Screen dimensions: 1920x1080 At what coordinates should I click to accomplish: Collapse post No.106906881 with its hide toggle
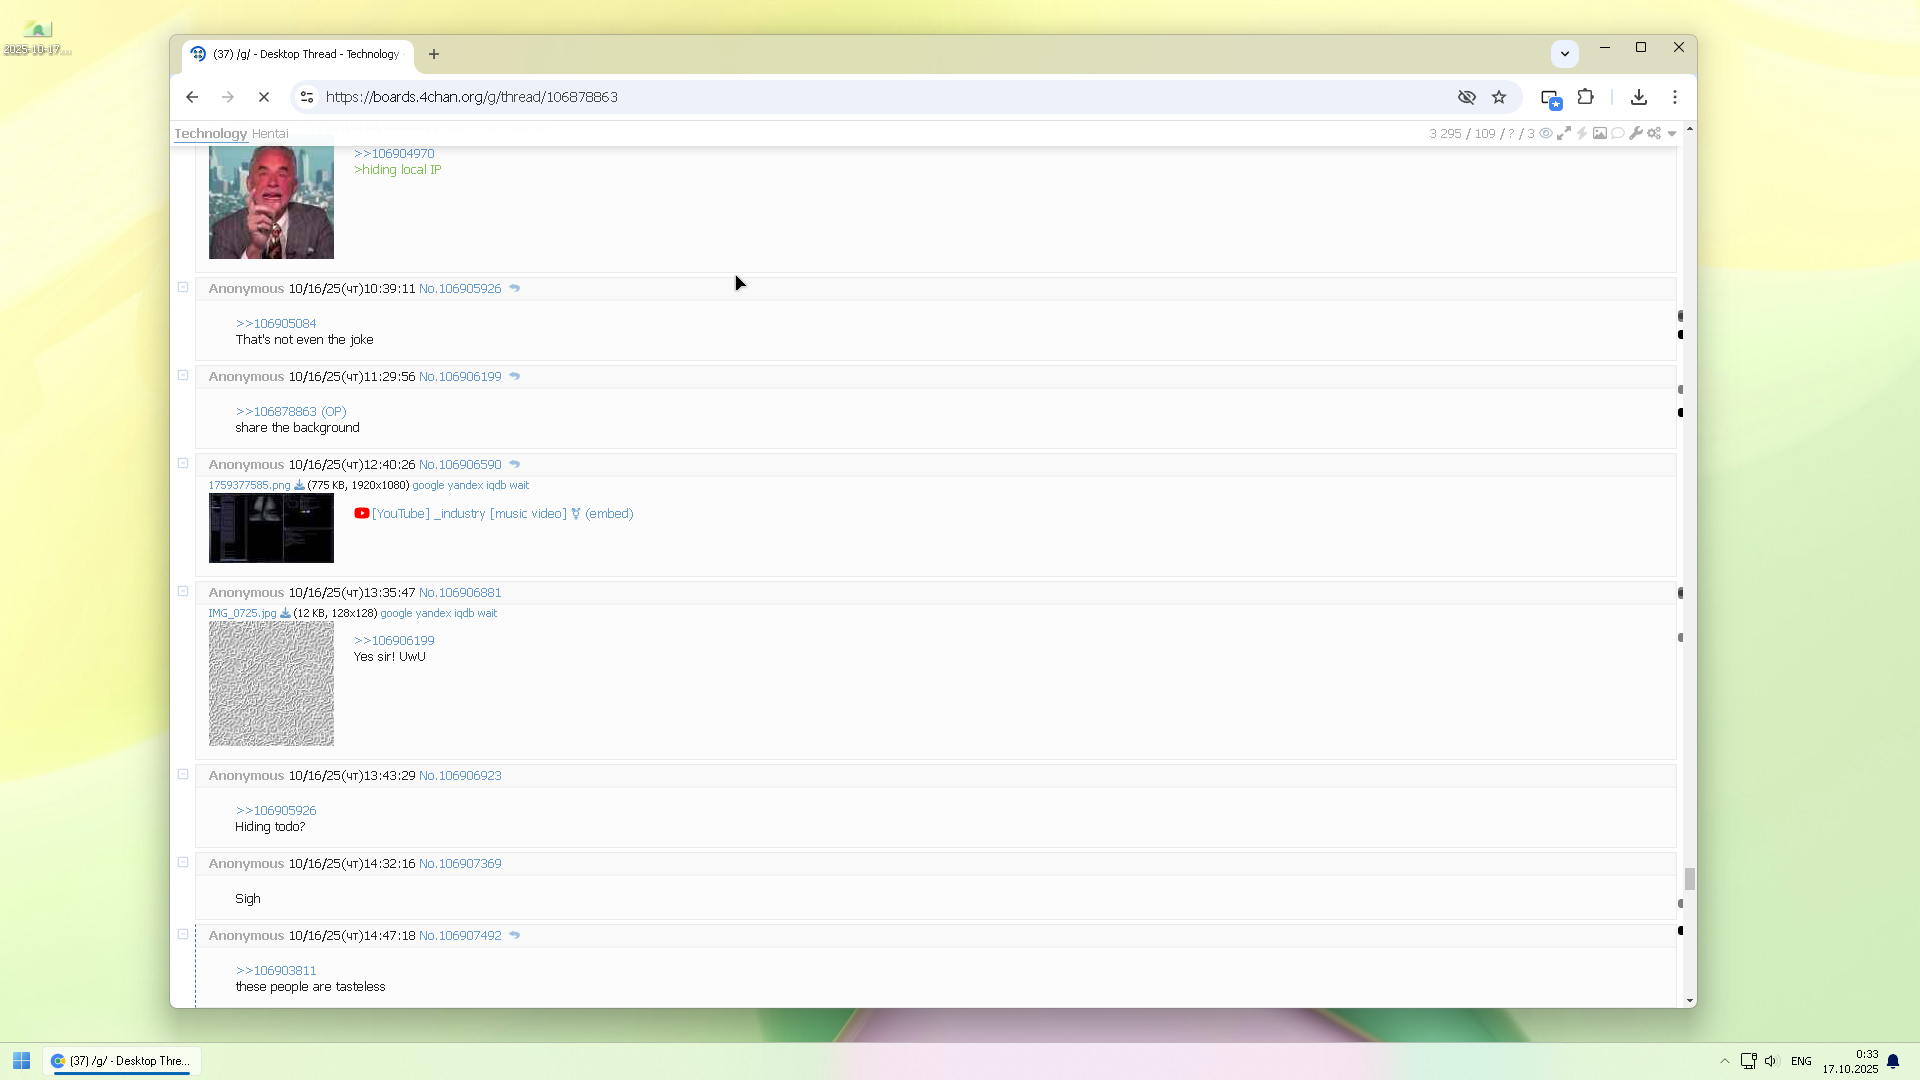183,592
